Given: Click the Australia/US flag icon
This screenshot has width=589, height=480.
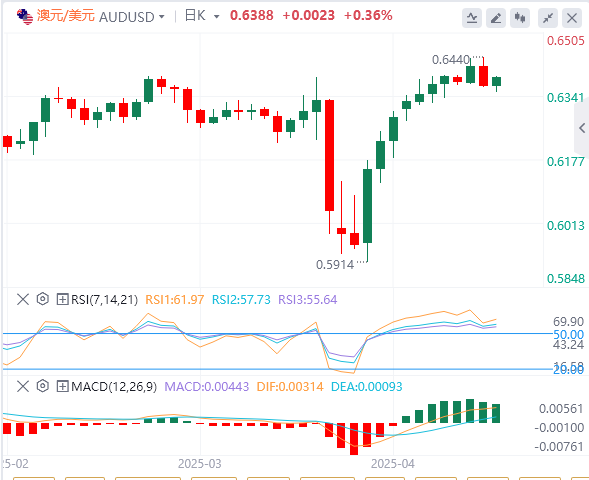Looking at the screenshot, I should click(x=25, y=17).
